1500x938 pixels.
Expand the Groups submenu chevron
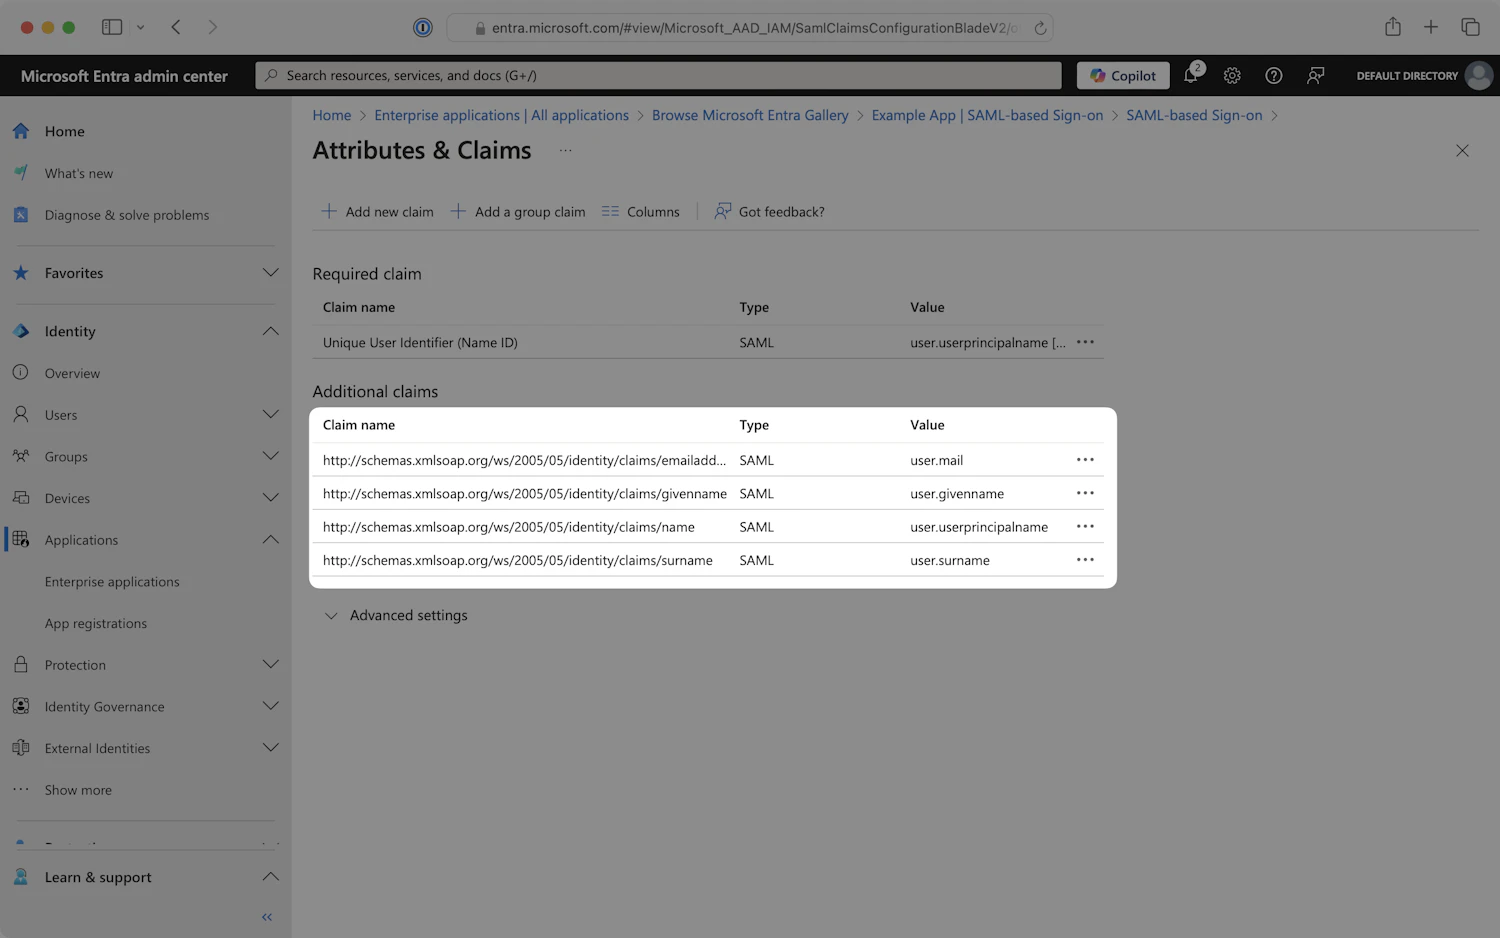coord(270,456)
